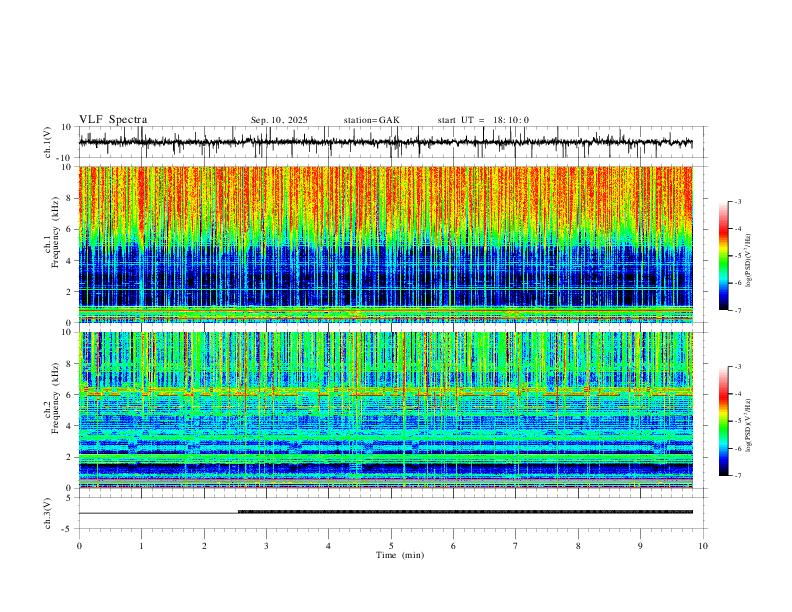Click time axis tick label "0"
This screenshot has width=792, height=612.
[79, 546]
